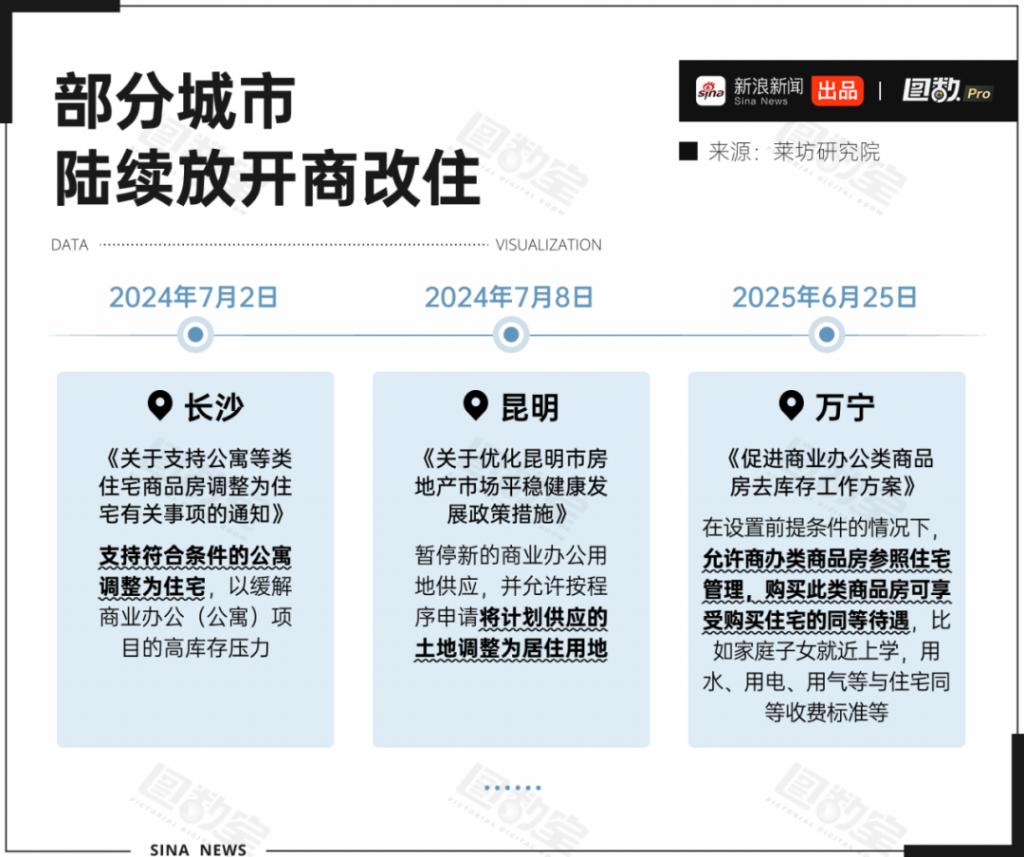Click the SINA NEWS footer label
The width and height of the screenshot is (1024, 857).
click(199, 849)
